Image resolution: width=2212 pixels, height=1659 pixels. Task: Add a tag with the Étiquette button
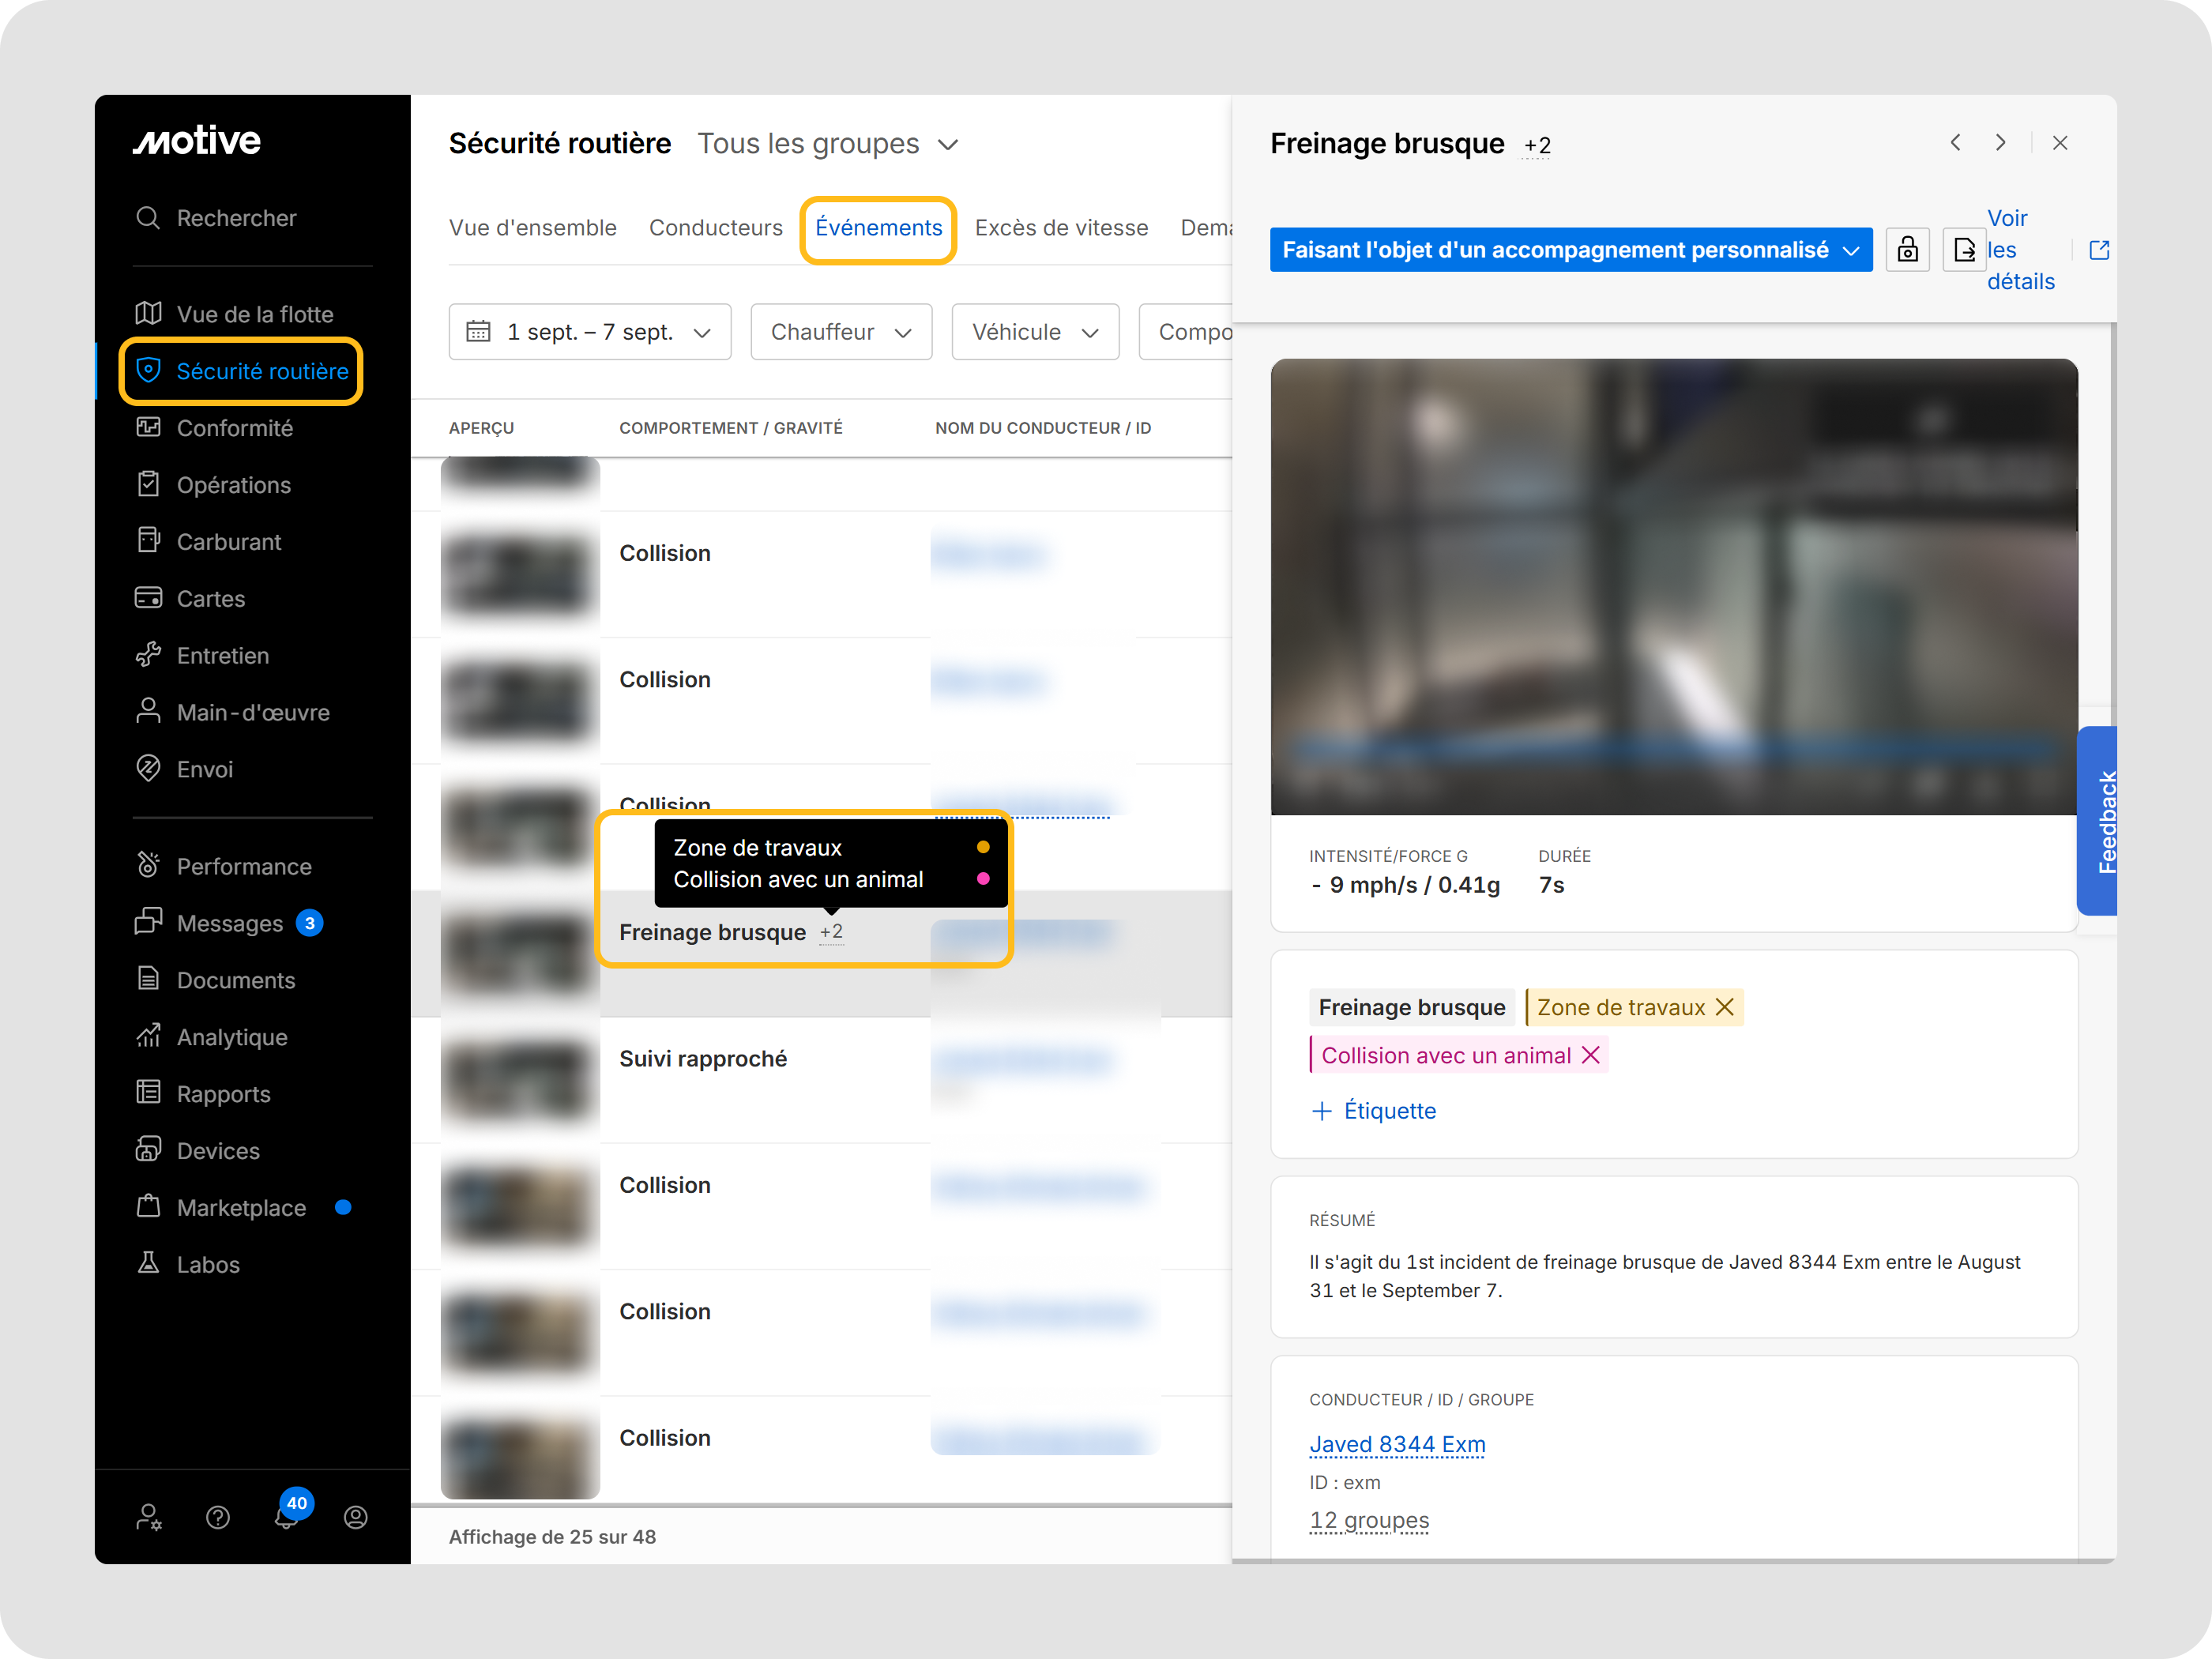1373,1111
